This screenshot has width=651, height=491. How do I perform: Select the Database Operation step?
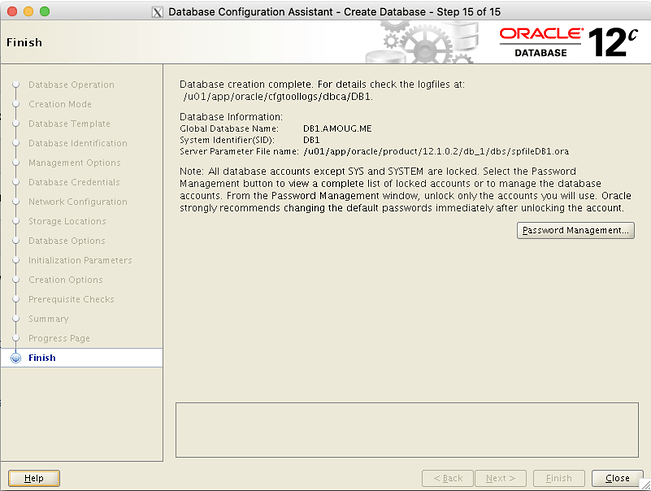click(71, 85)
